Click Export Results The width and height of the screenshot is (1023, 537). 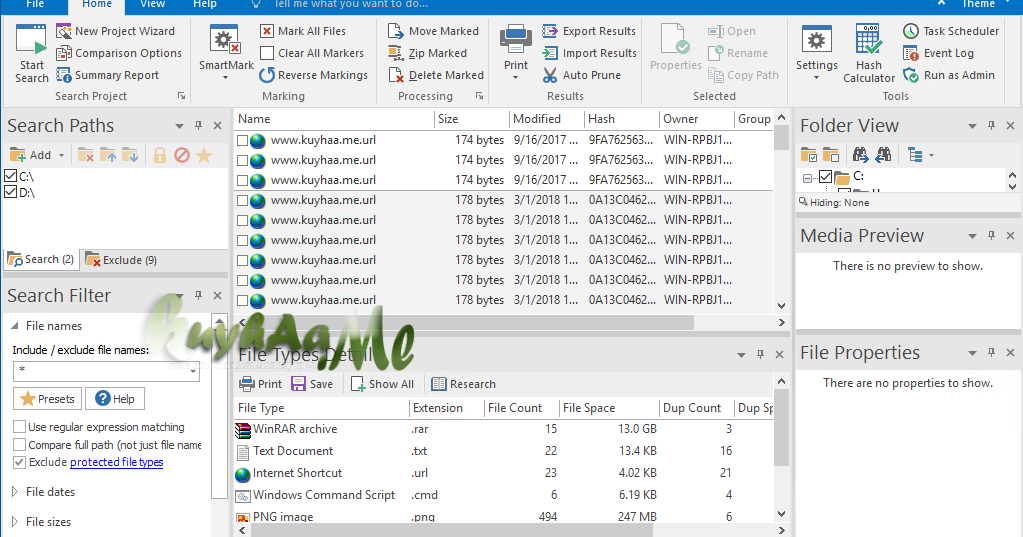(589, 31)
